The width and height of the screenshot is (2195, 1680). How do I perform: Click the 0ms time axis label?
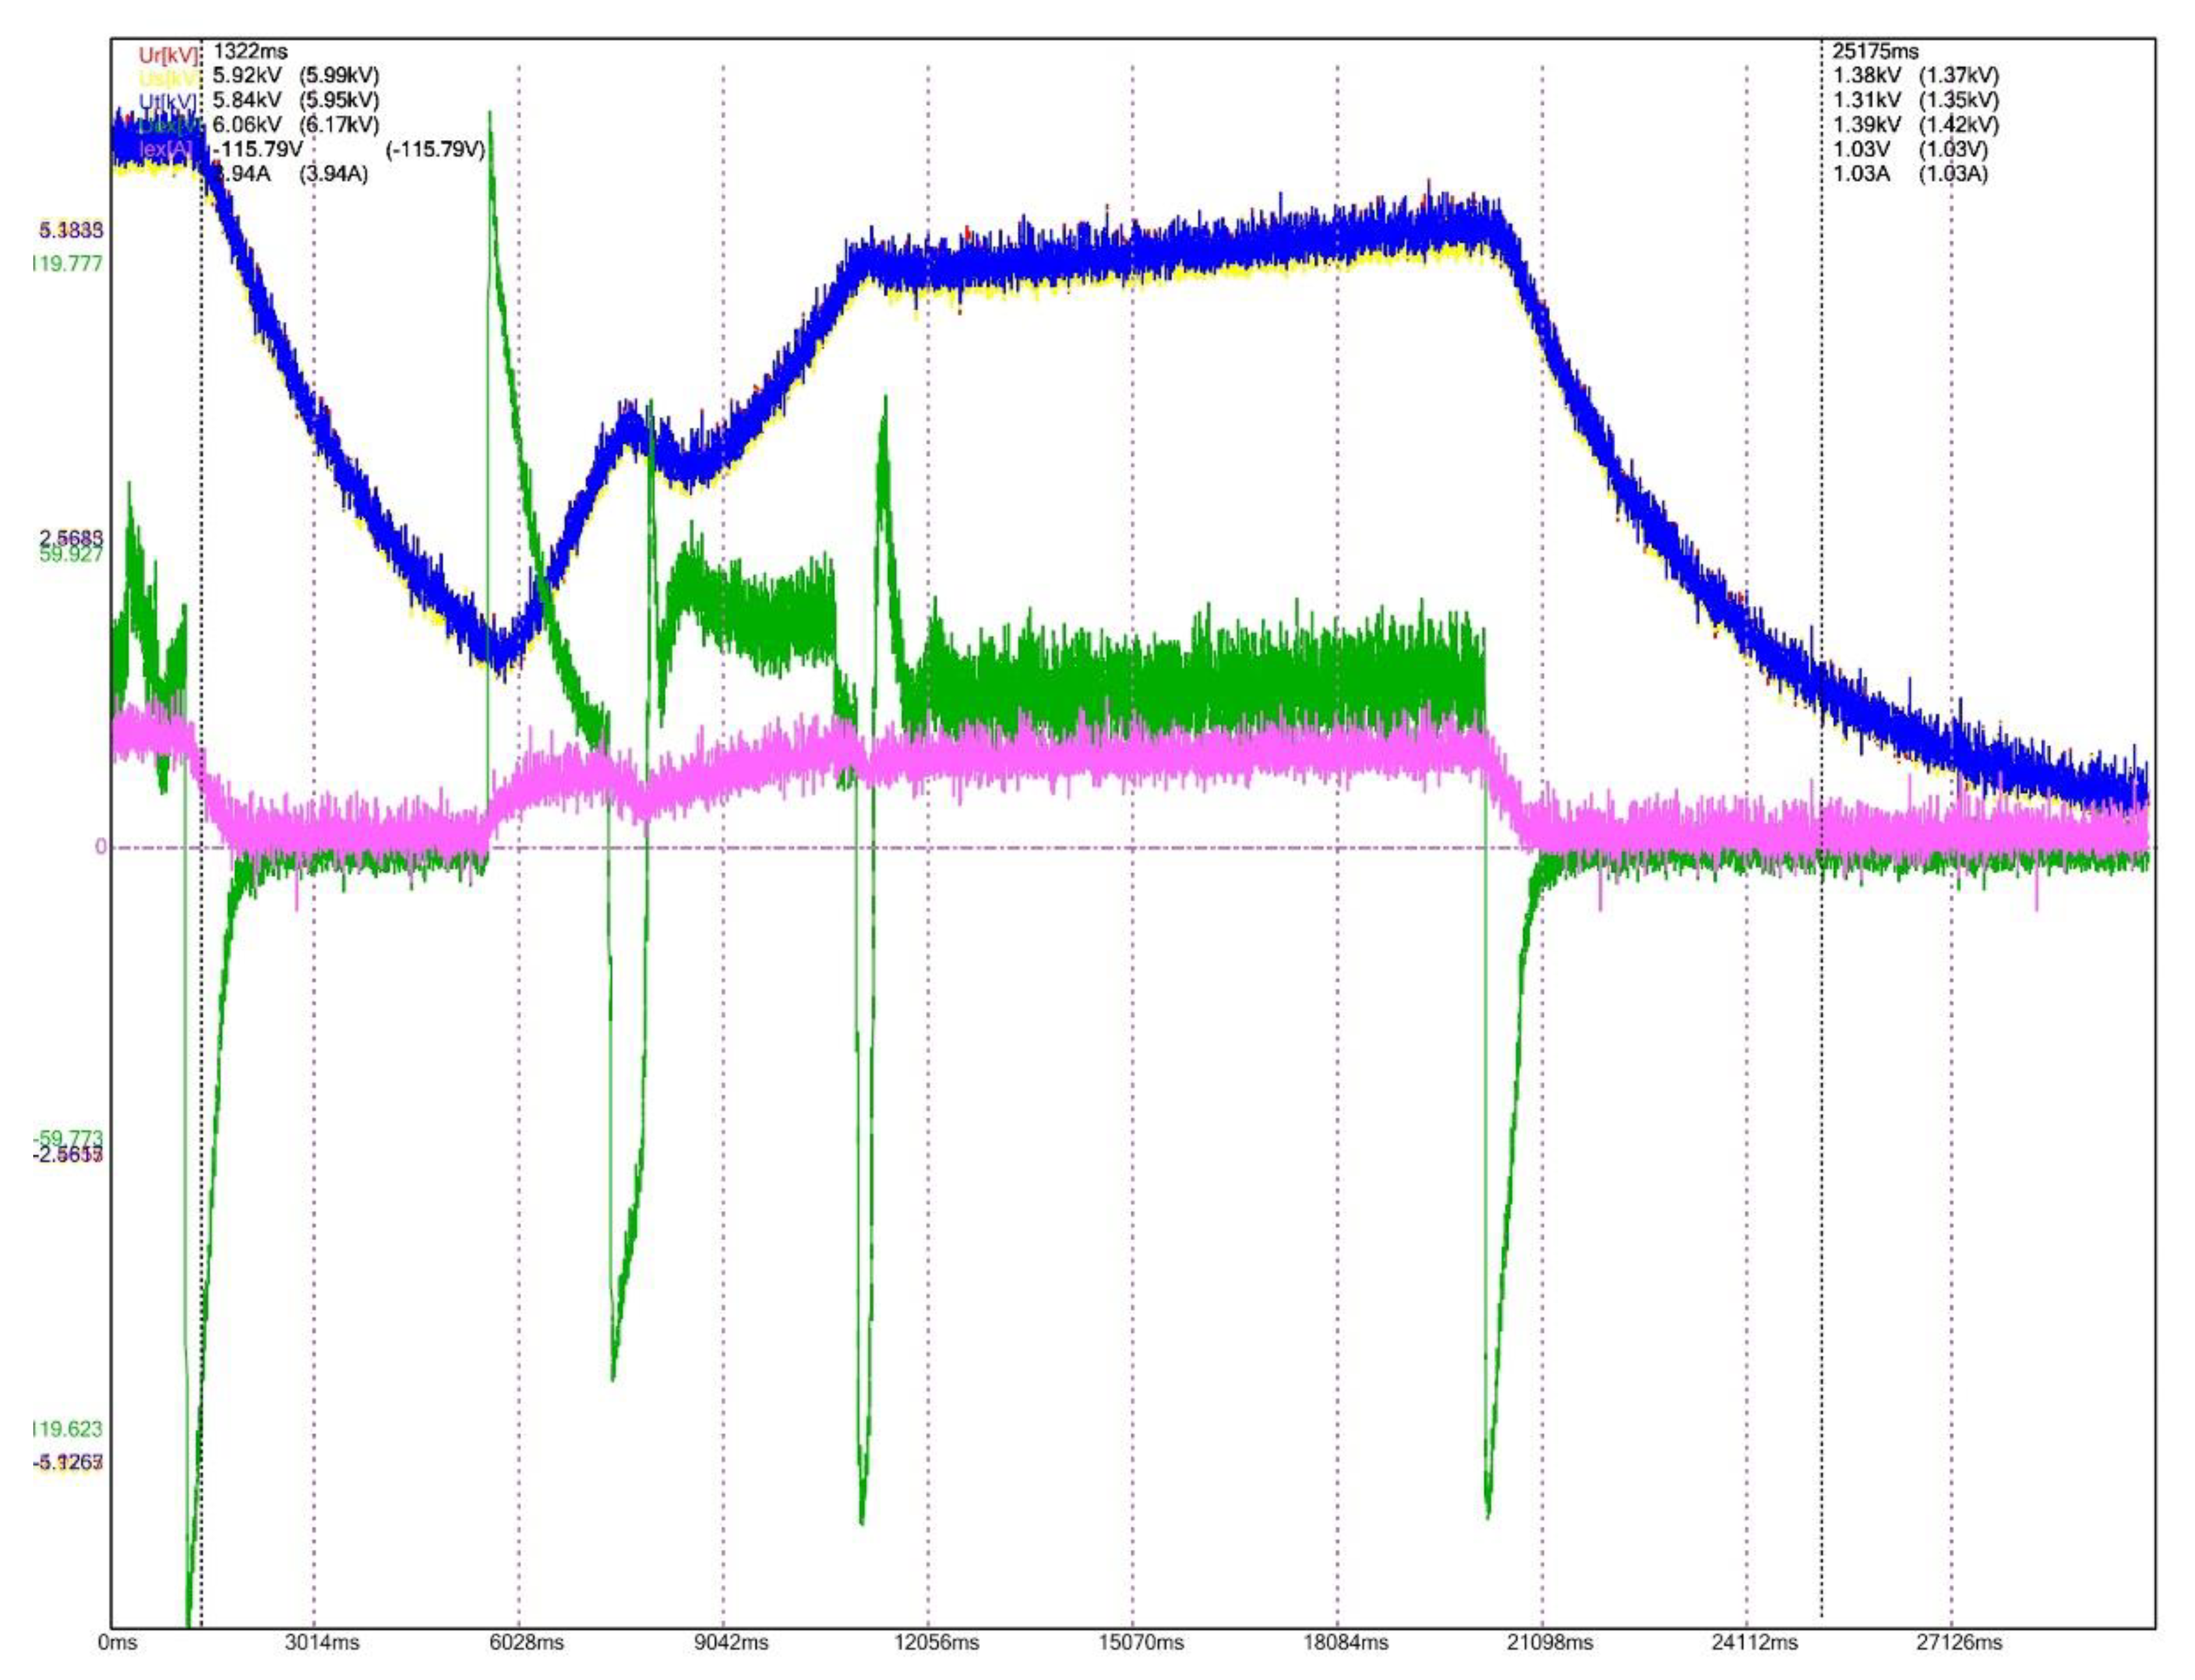(x=118, y=1642)
